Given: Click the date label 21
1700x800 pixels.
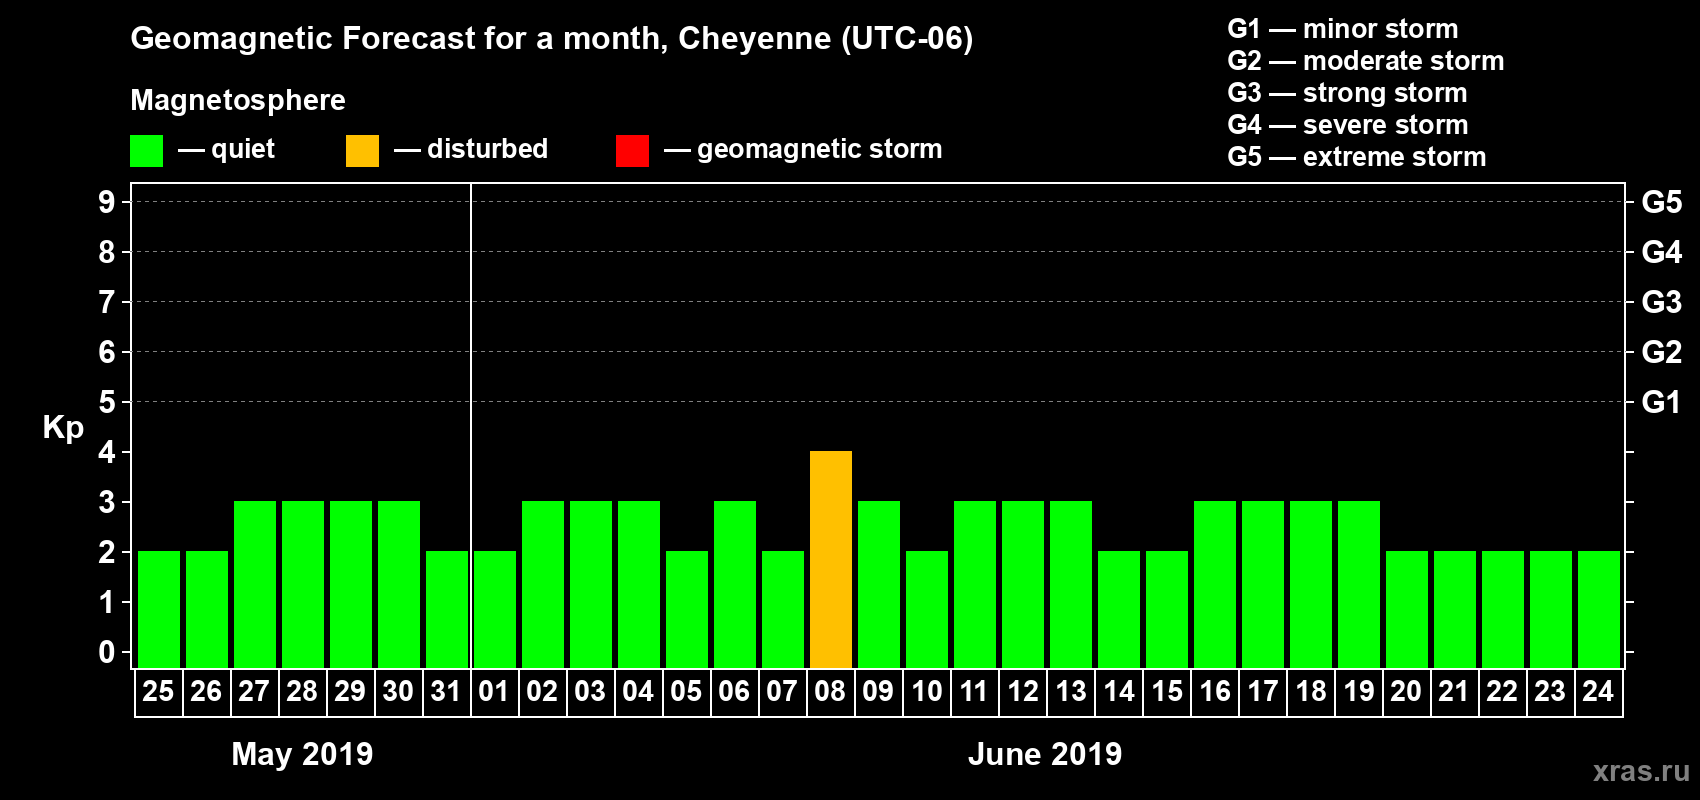Looking at the screenshot, I should (1454, 691).
